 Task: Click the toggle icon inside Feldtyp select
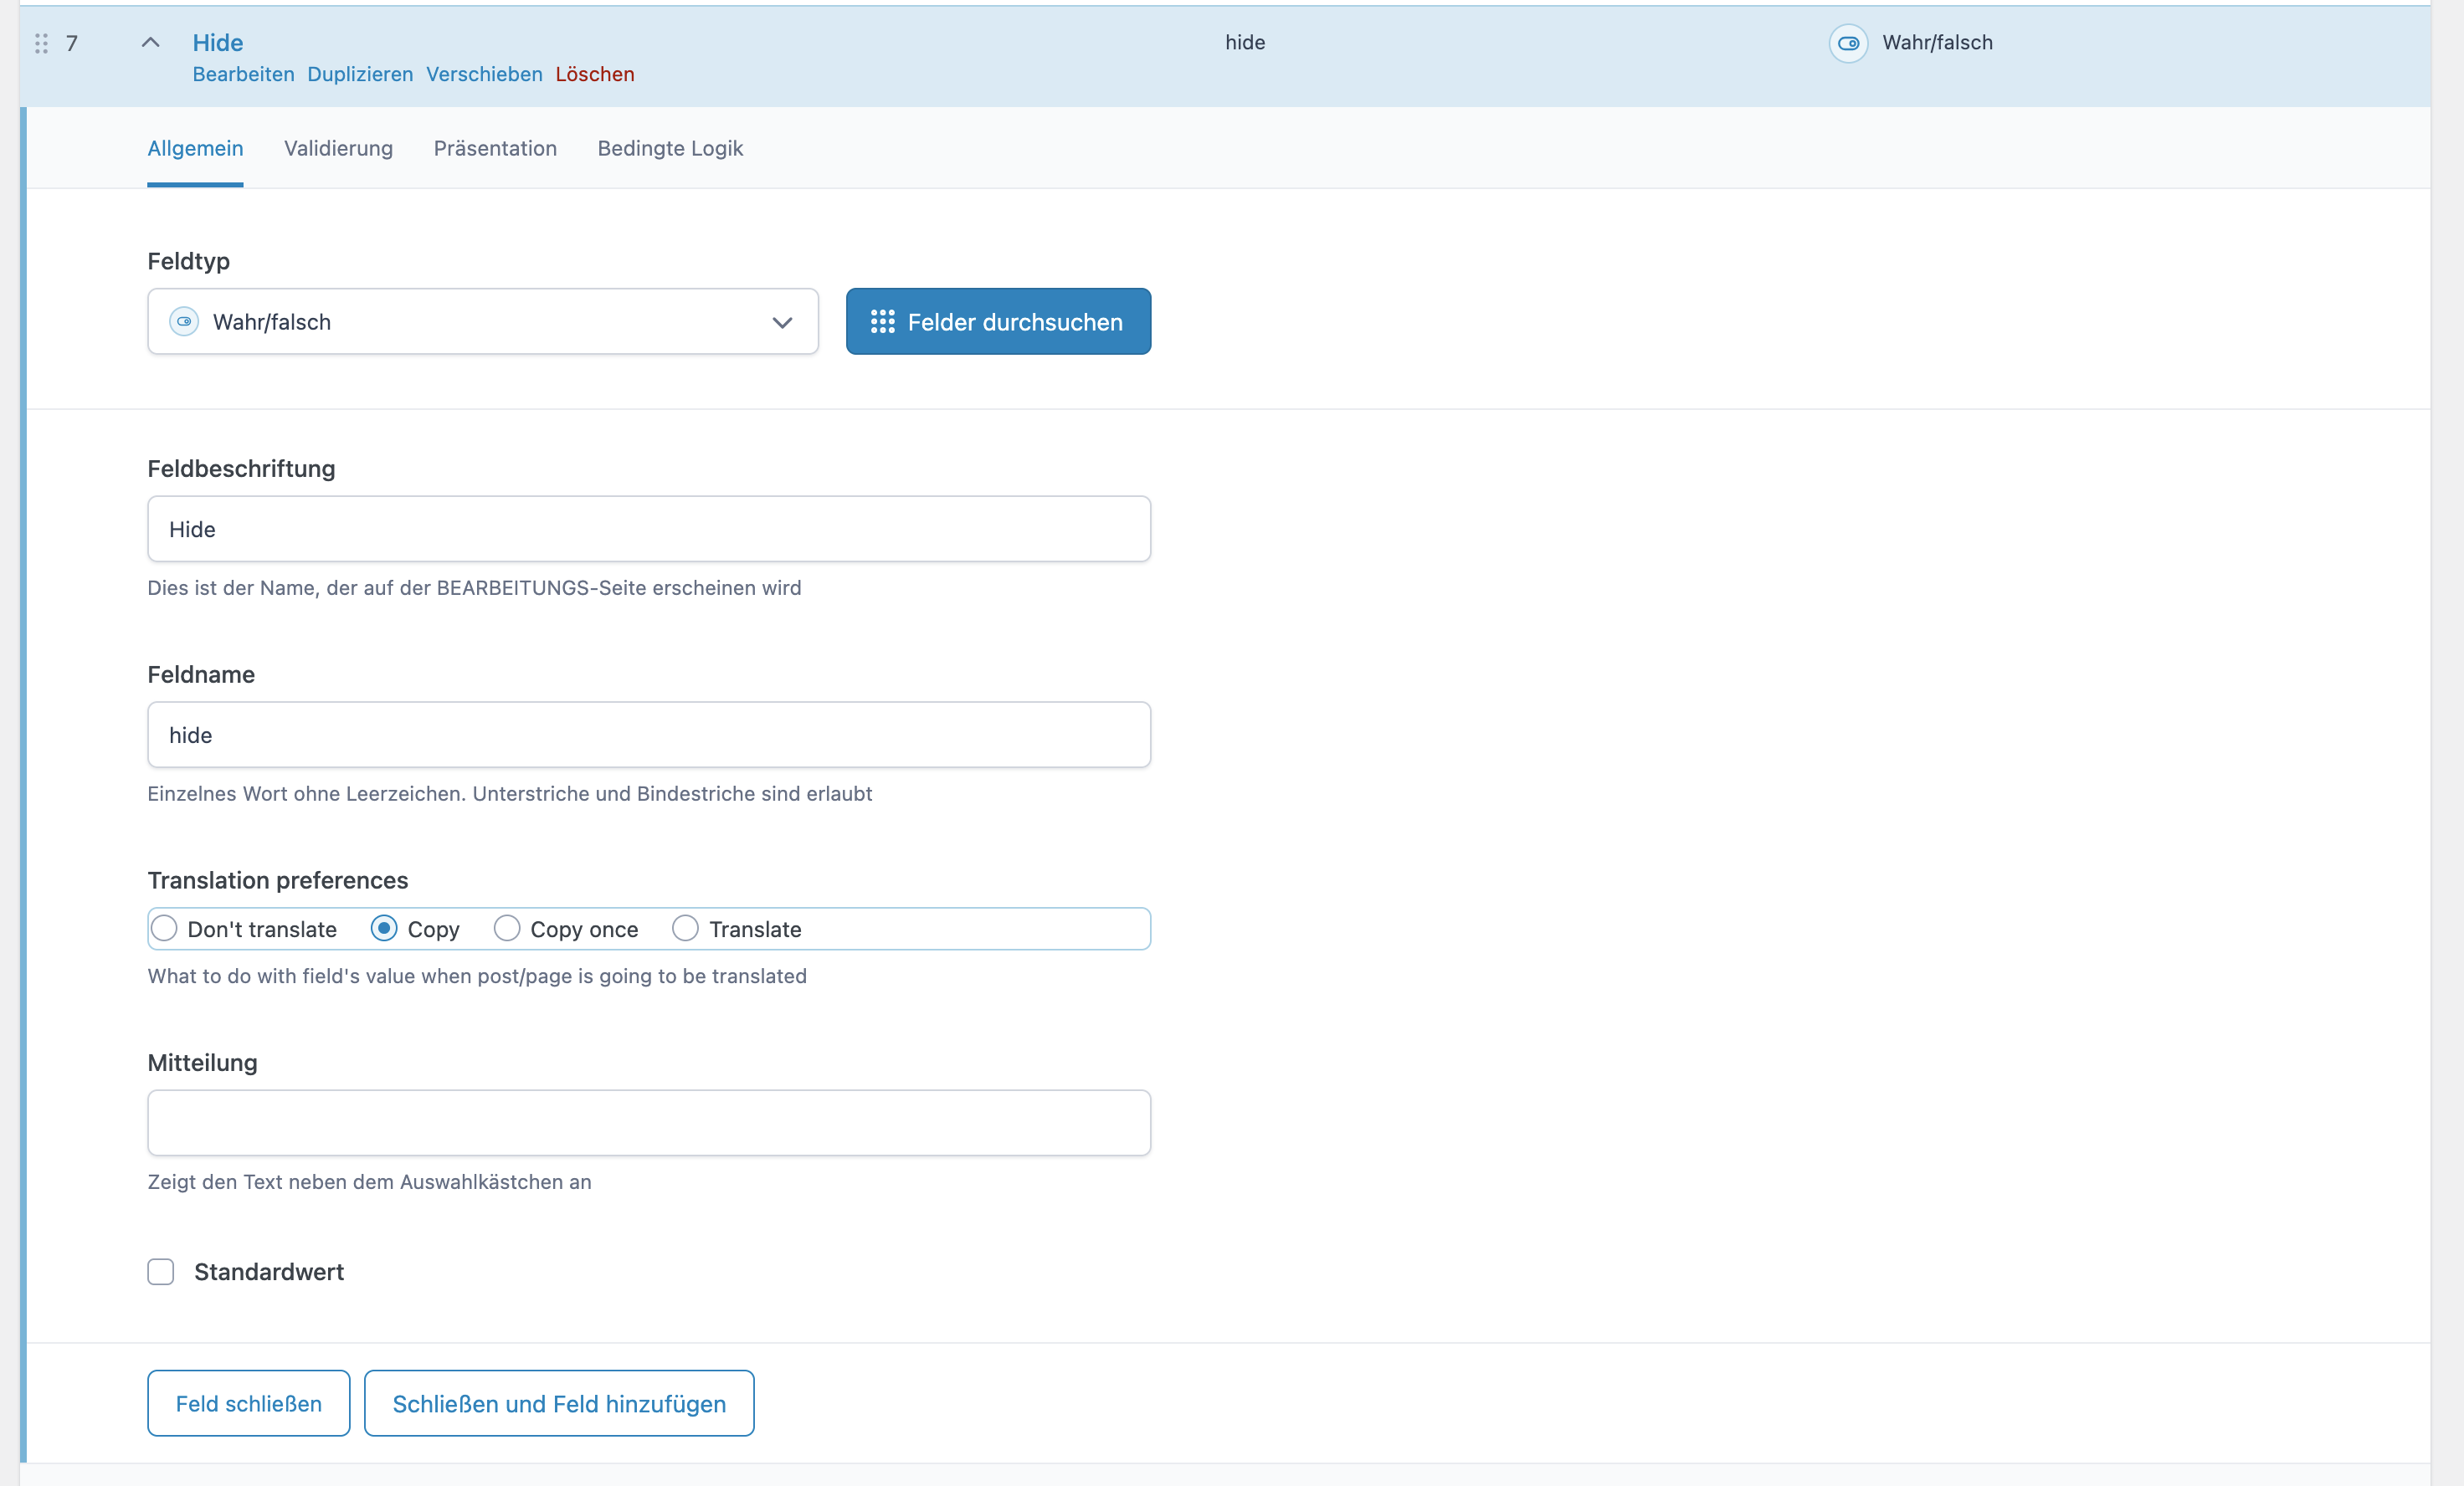pyautogui.click(x=184, y=322)
